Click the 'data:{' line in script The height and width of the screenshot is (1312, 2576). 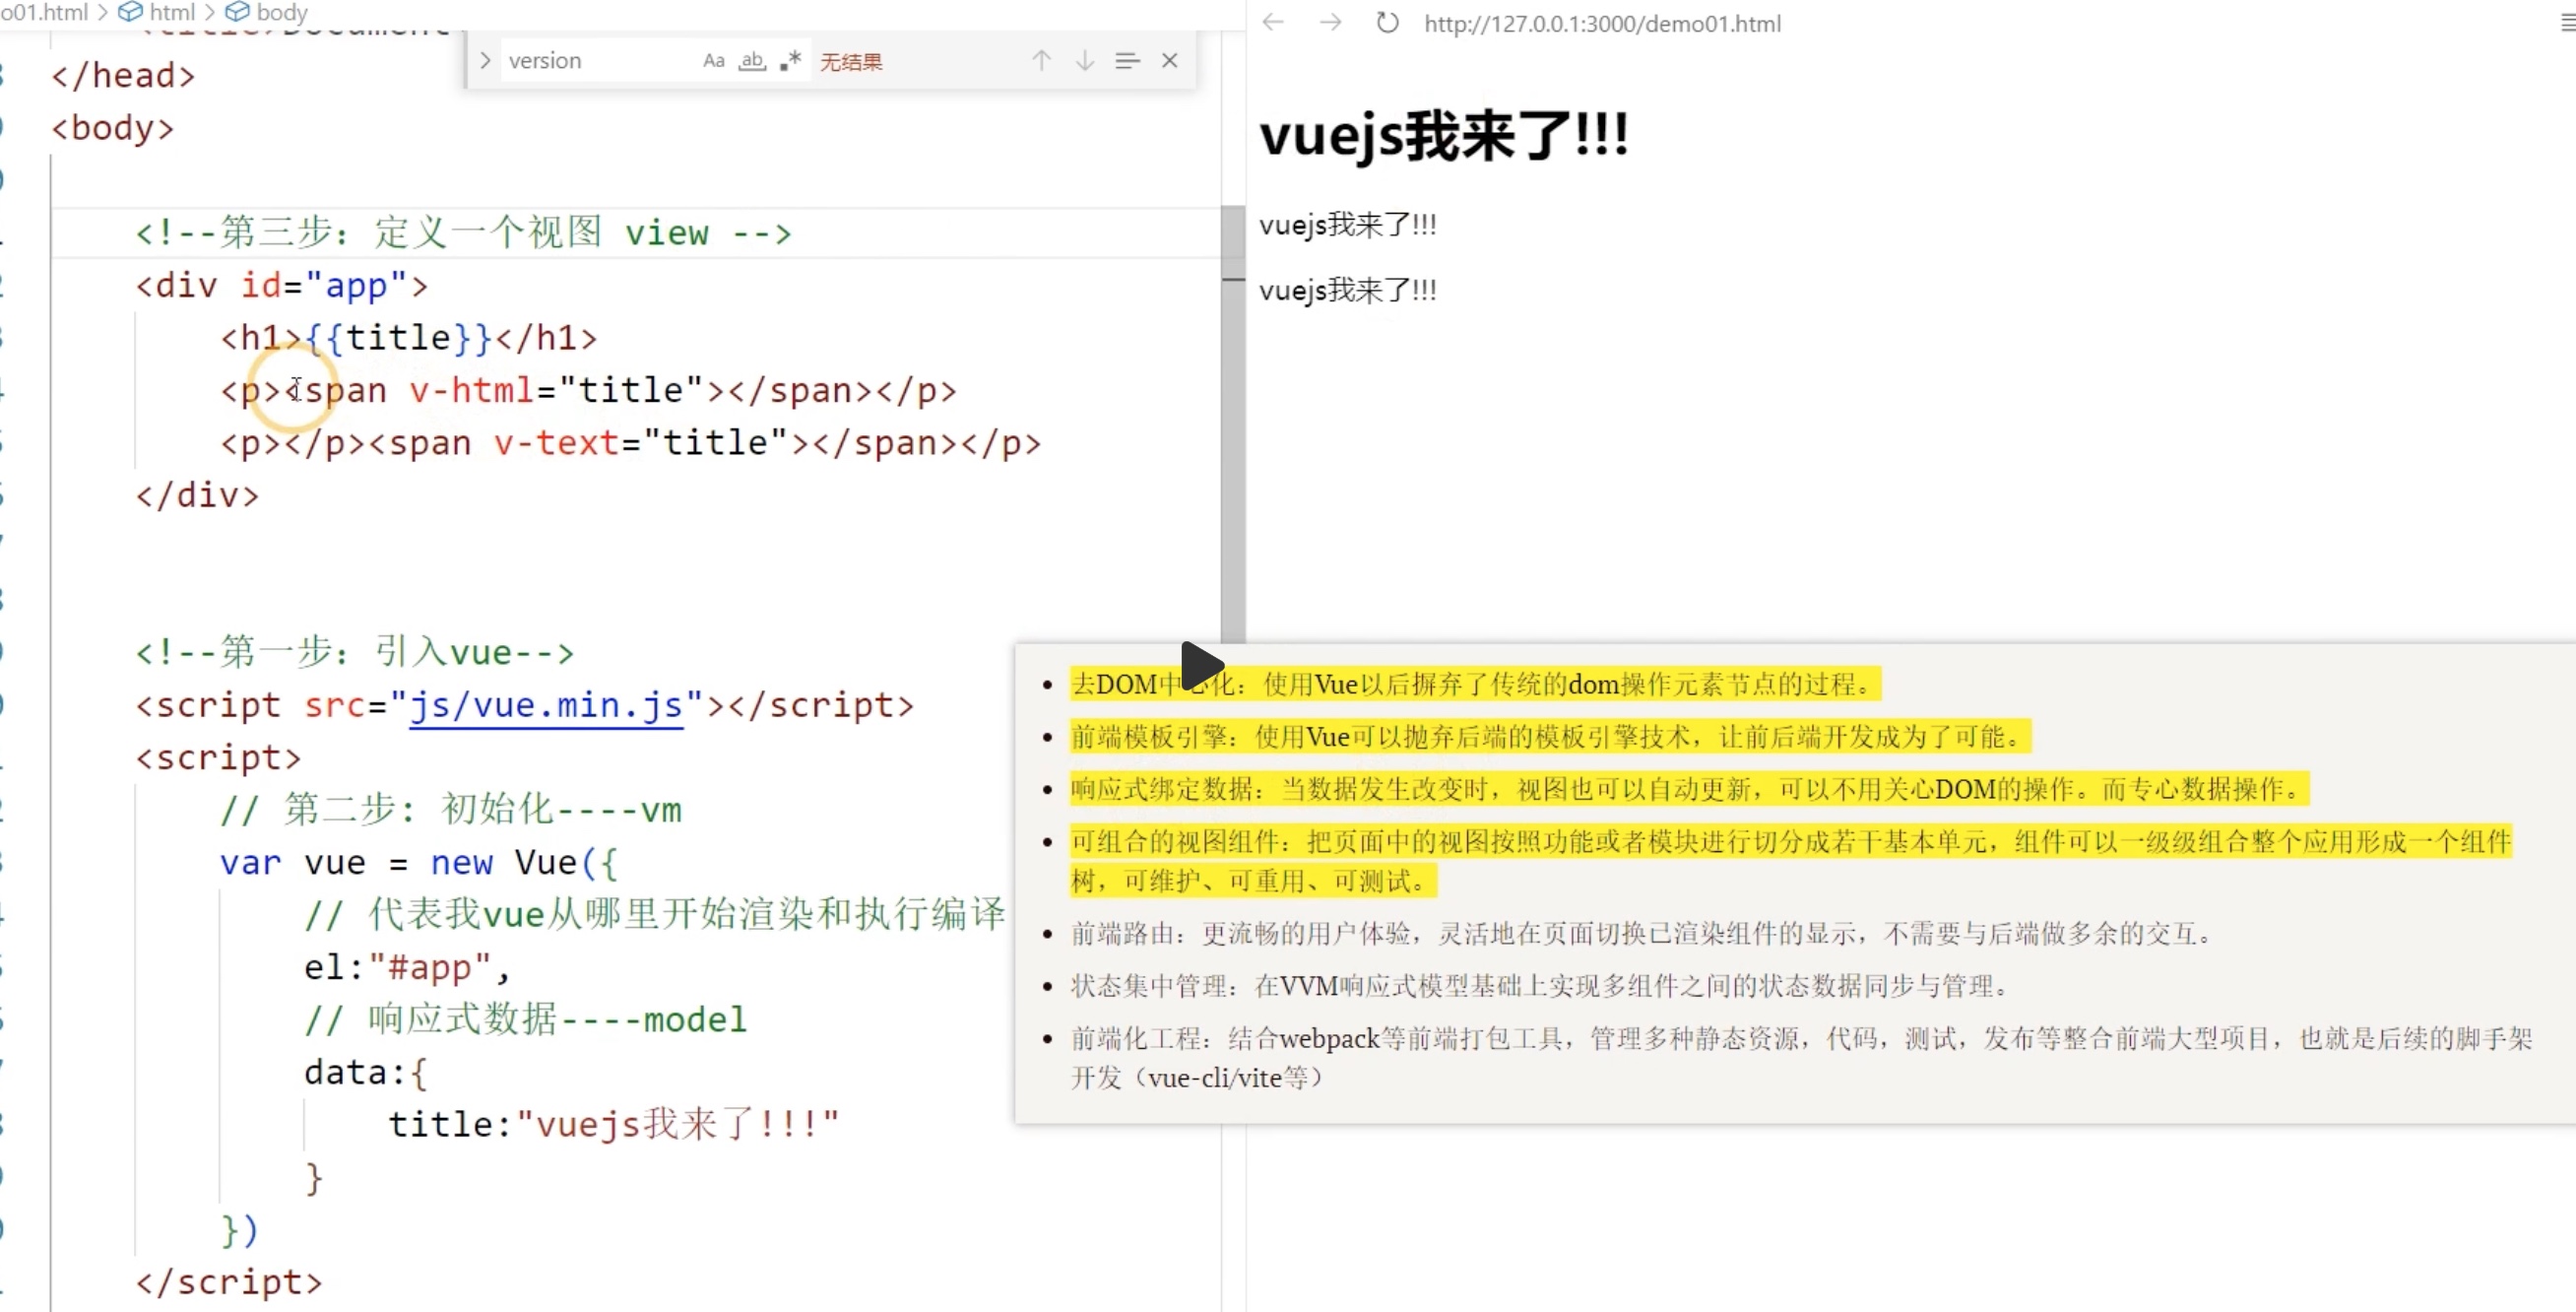[x=366, y=1072]
